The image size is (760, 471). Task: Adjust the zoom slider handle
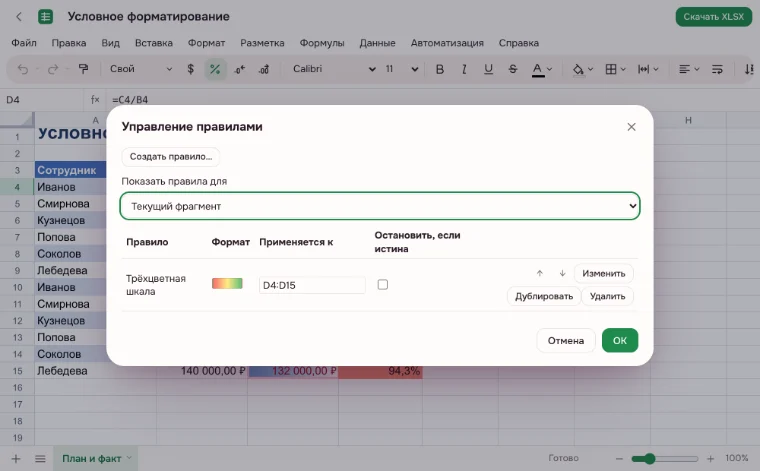point(649,458)
